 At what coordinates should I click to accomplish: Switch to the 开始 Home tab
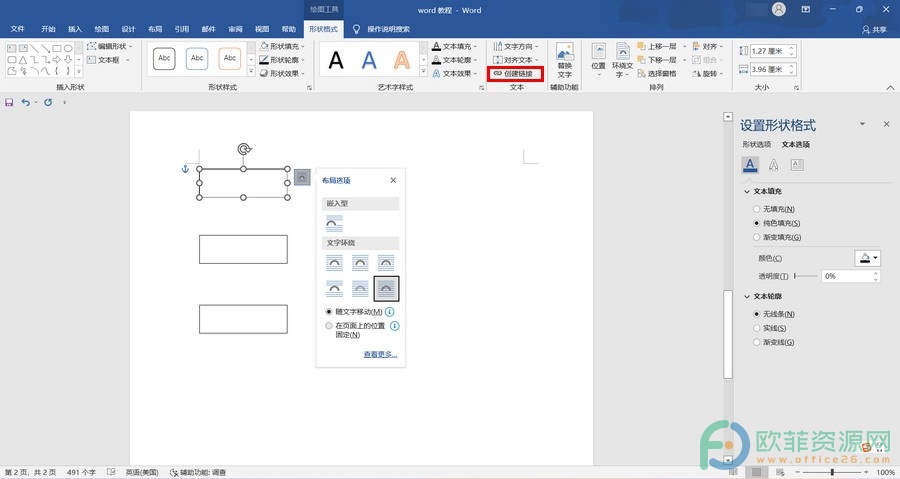coord(48,29)
